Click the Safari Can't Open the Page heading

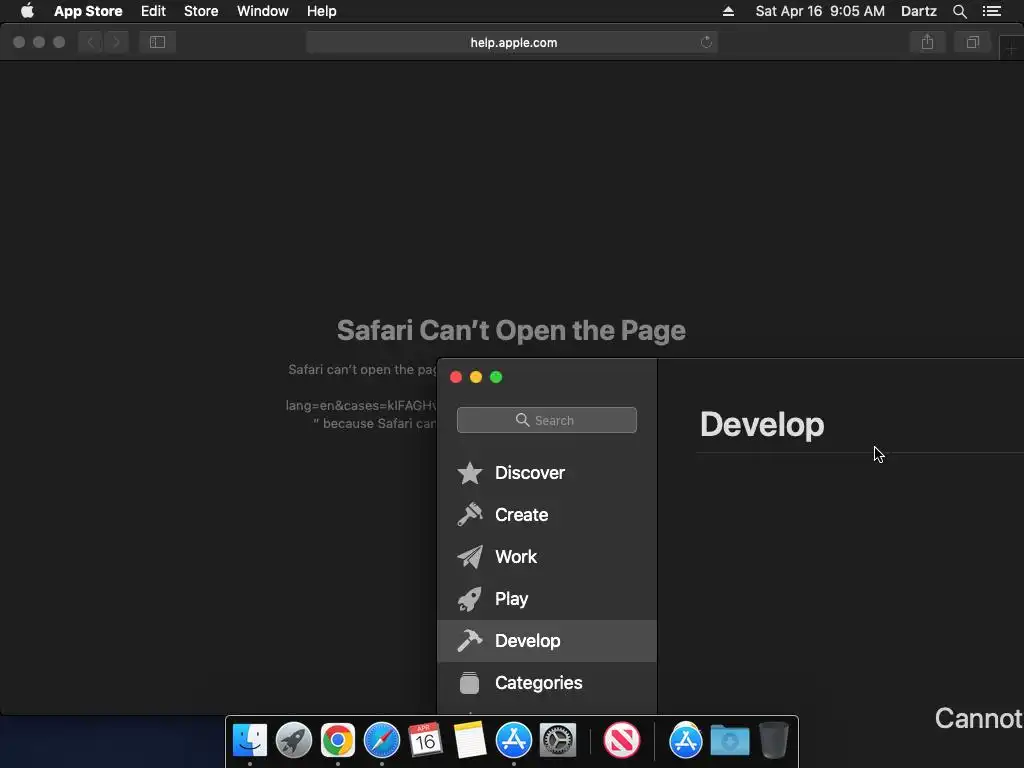tap(511, 330)
